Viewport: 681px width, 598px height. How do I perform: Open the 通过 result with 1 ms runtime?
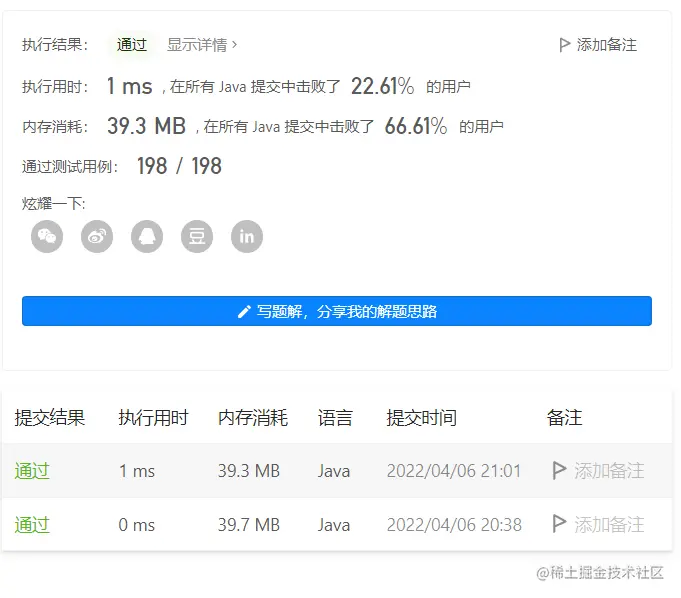[x=32, y=471]
